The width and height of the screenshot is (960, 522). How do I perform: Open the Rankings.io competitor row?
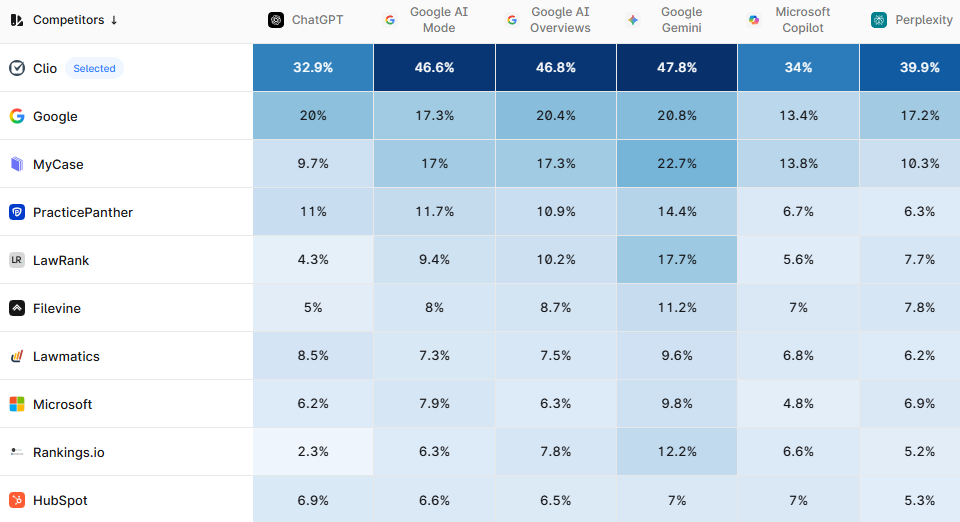[68, 452]
